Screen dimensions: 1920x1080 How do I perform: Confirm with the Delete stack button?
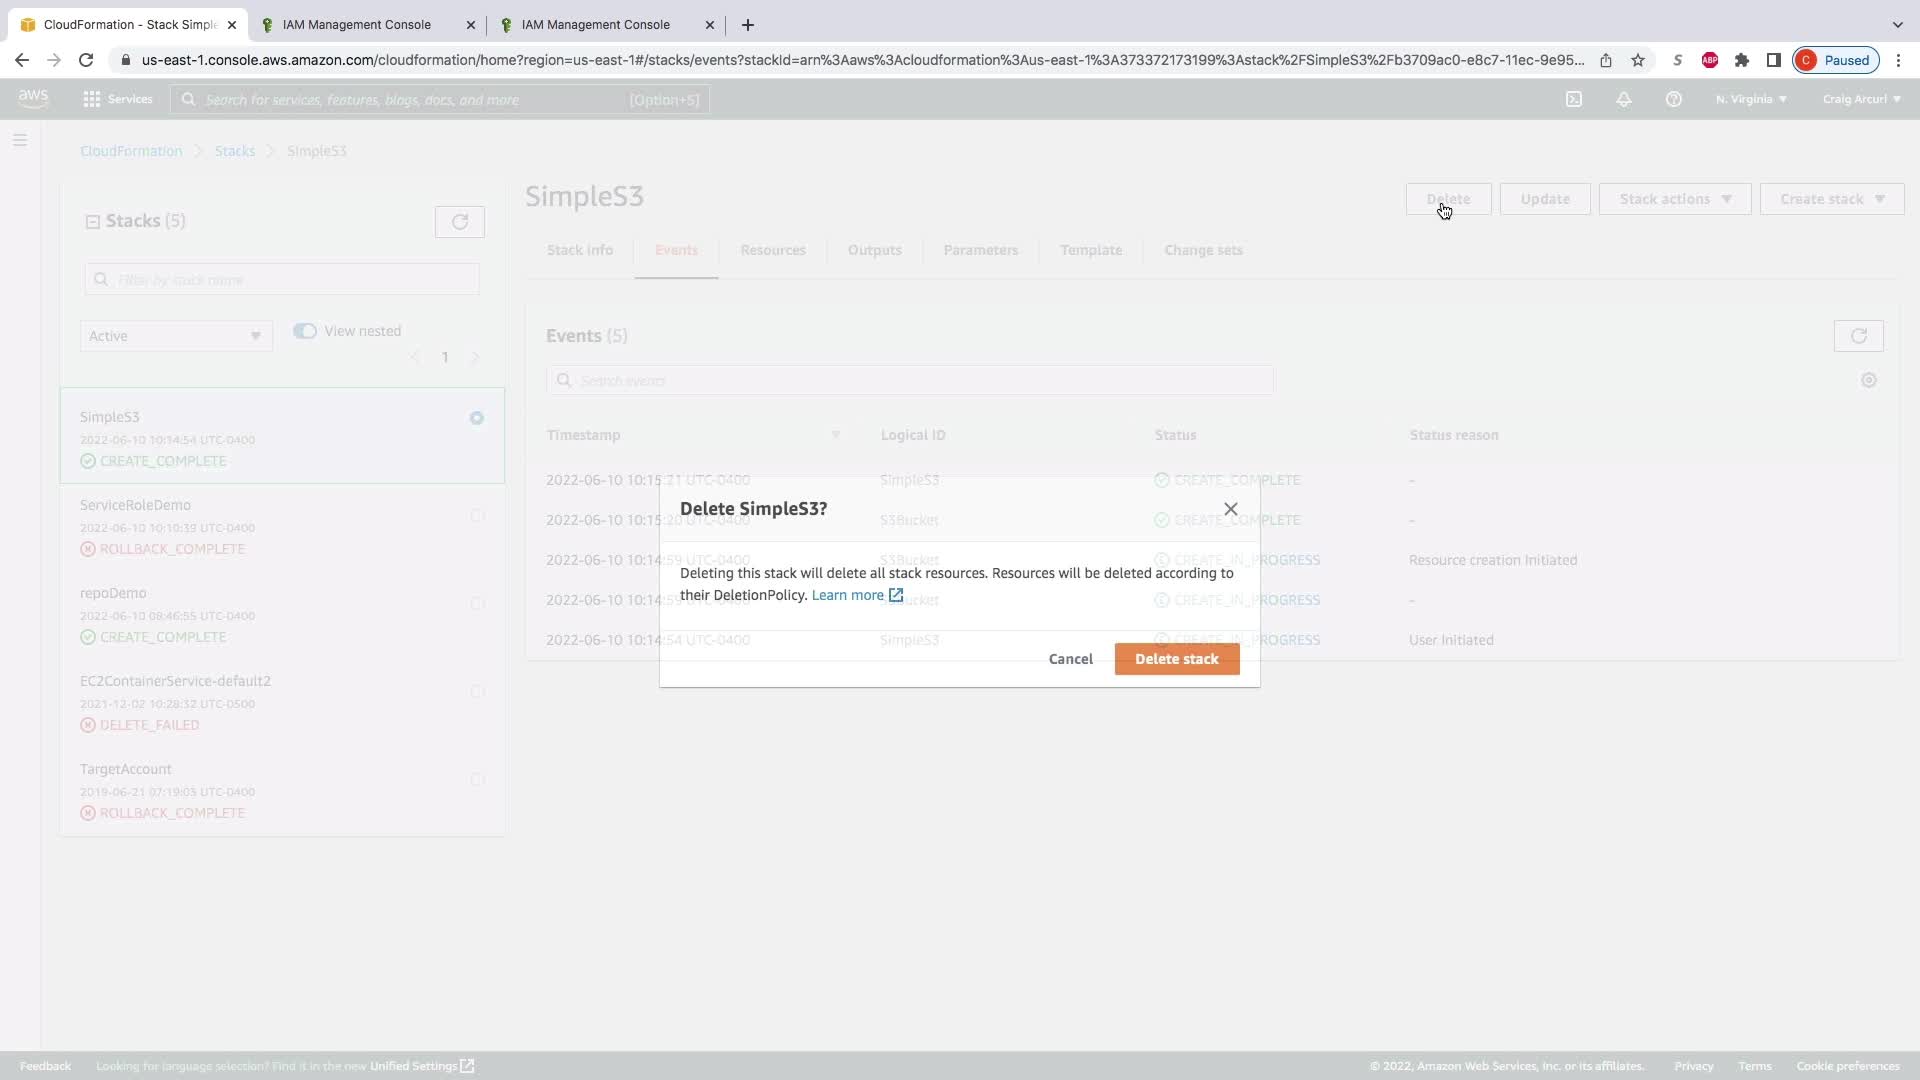(1176, 659)
